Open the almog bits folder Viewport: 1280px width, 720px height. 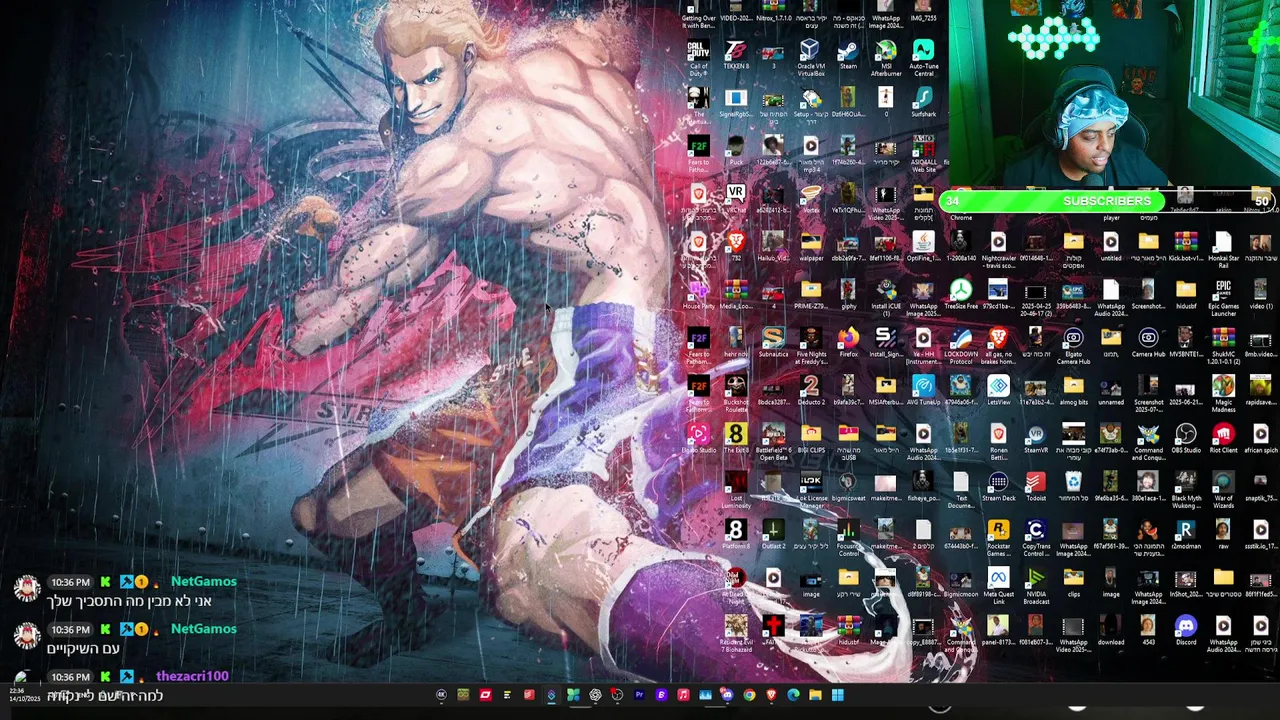(1073, 390)
